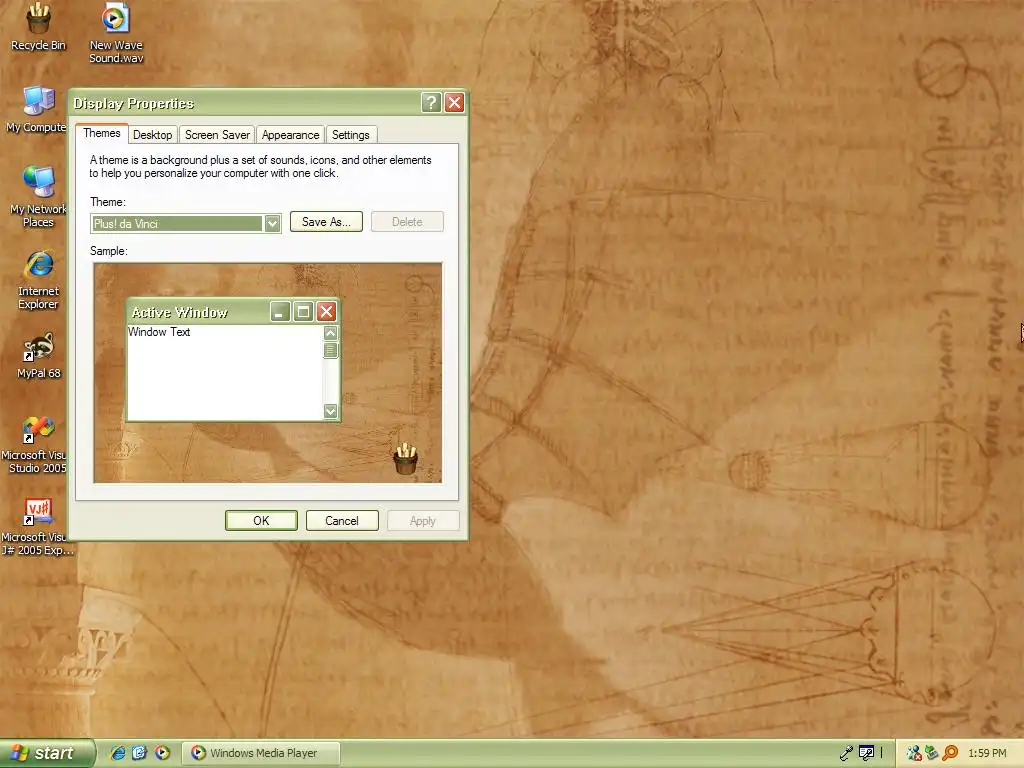1024x768 pixels.
Task: Click the sample Active Window minimize button
Action: (x=280, y=312)
